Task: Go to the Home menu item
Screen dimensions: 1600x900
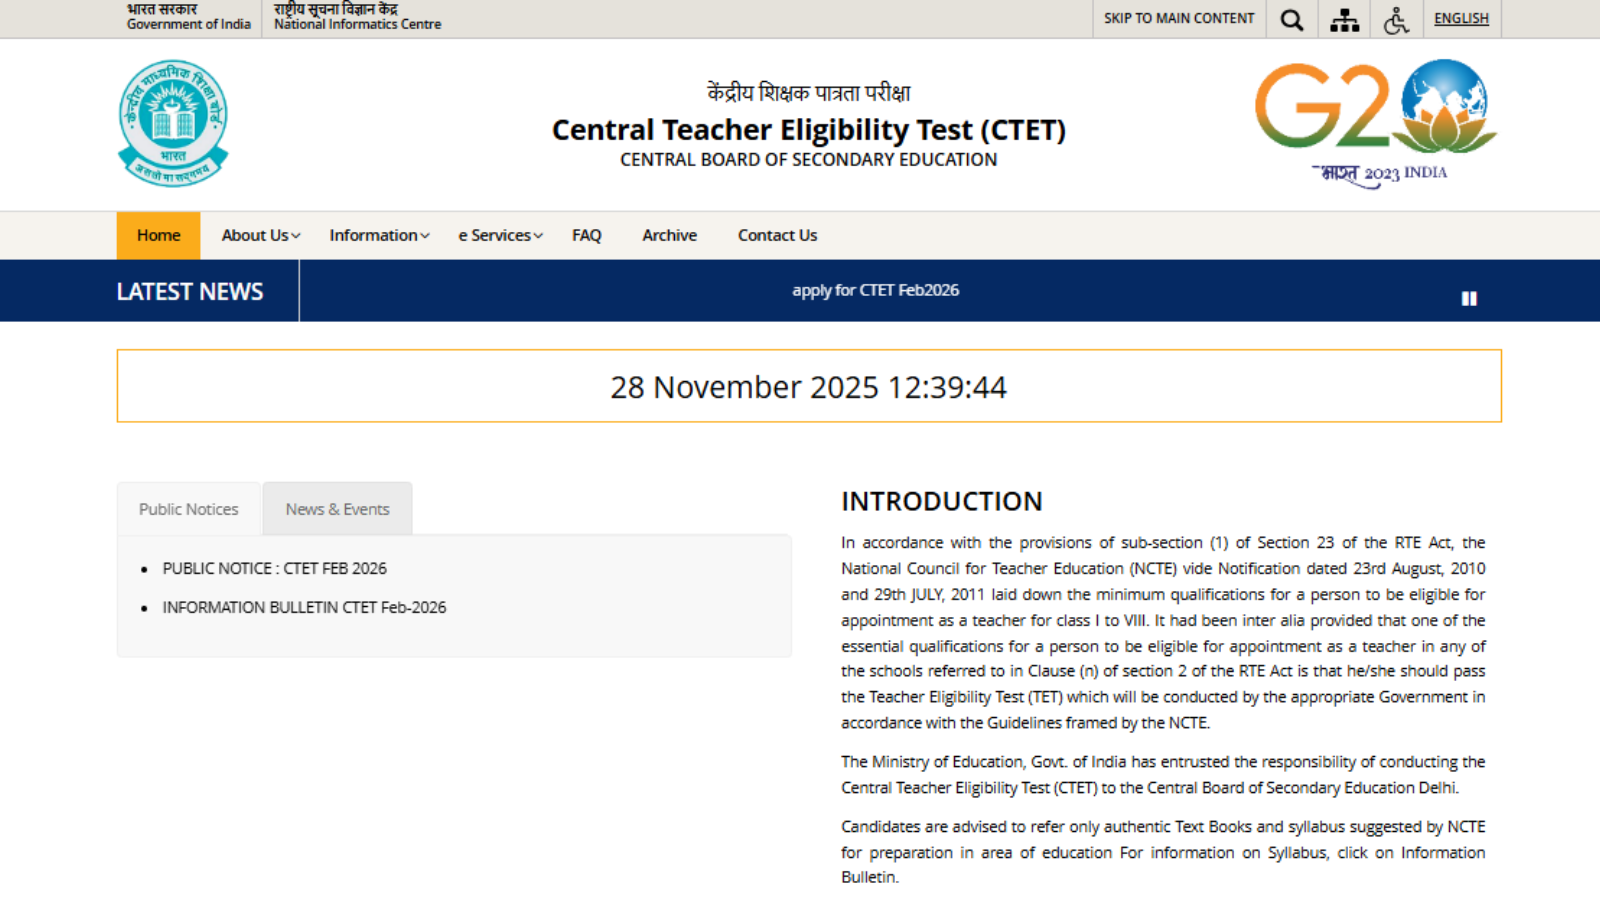Action: (158, 236)
